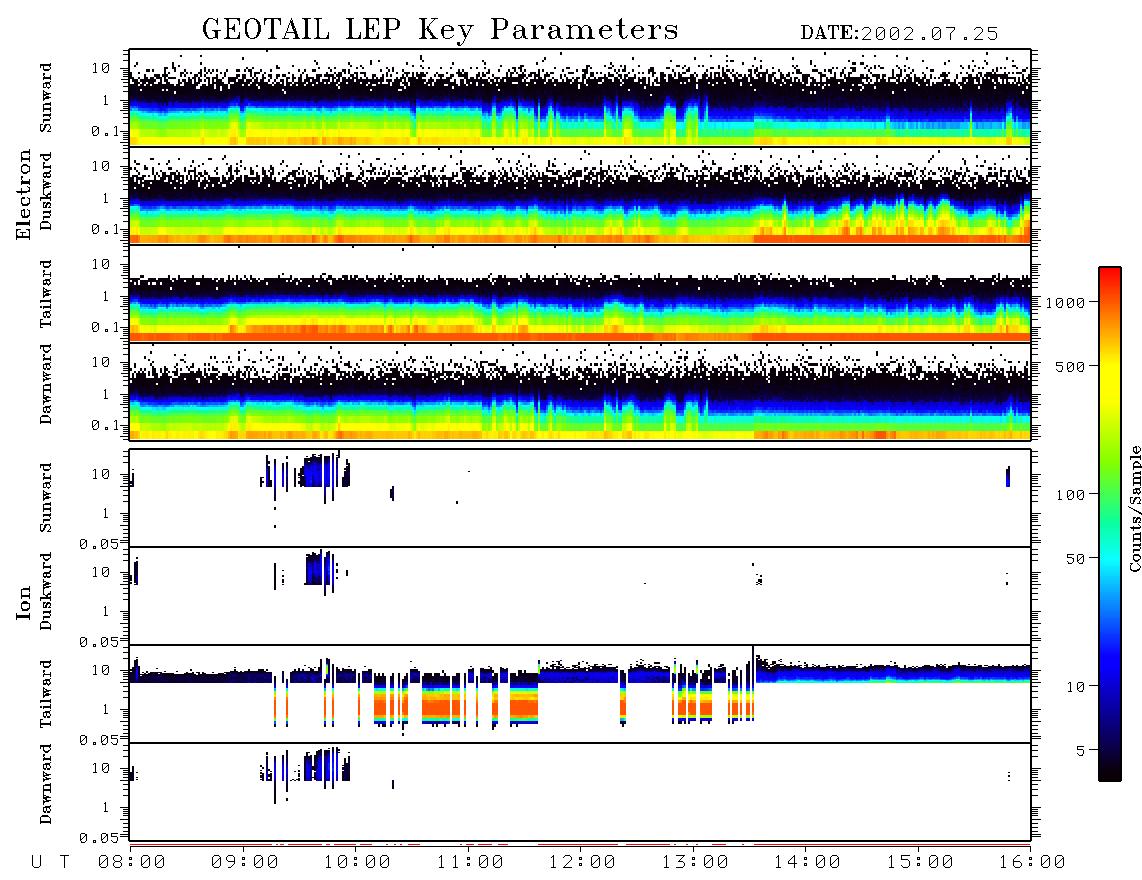1142x880 pixels.
Task: Click the colorbar value 100
Action: pos(1071,495)
